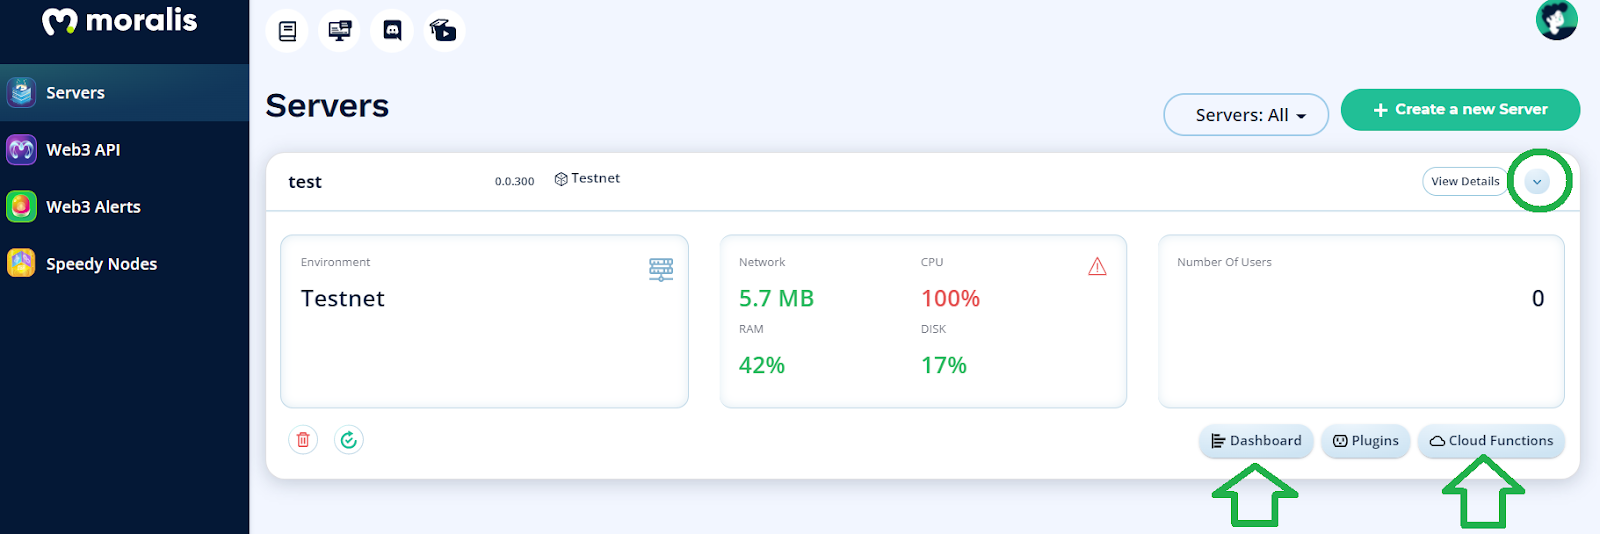Click the Environment server rack icon

point(661,270)
